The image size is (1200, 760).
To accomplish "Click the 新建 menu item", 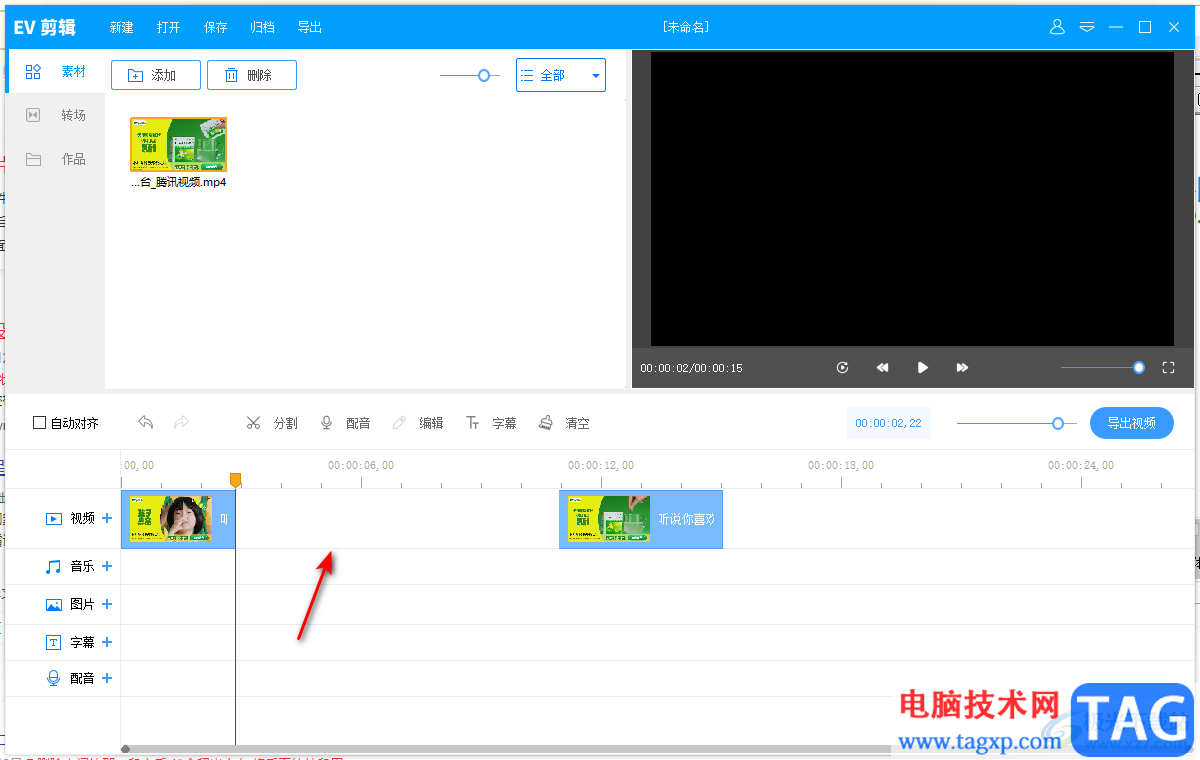I will point(122,27).
